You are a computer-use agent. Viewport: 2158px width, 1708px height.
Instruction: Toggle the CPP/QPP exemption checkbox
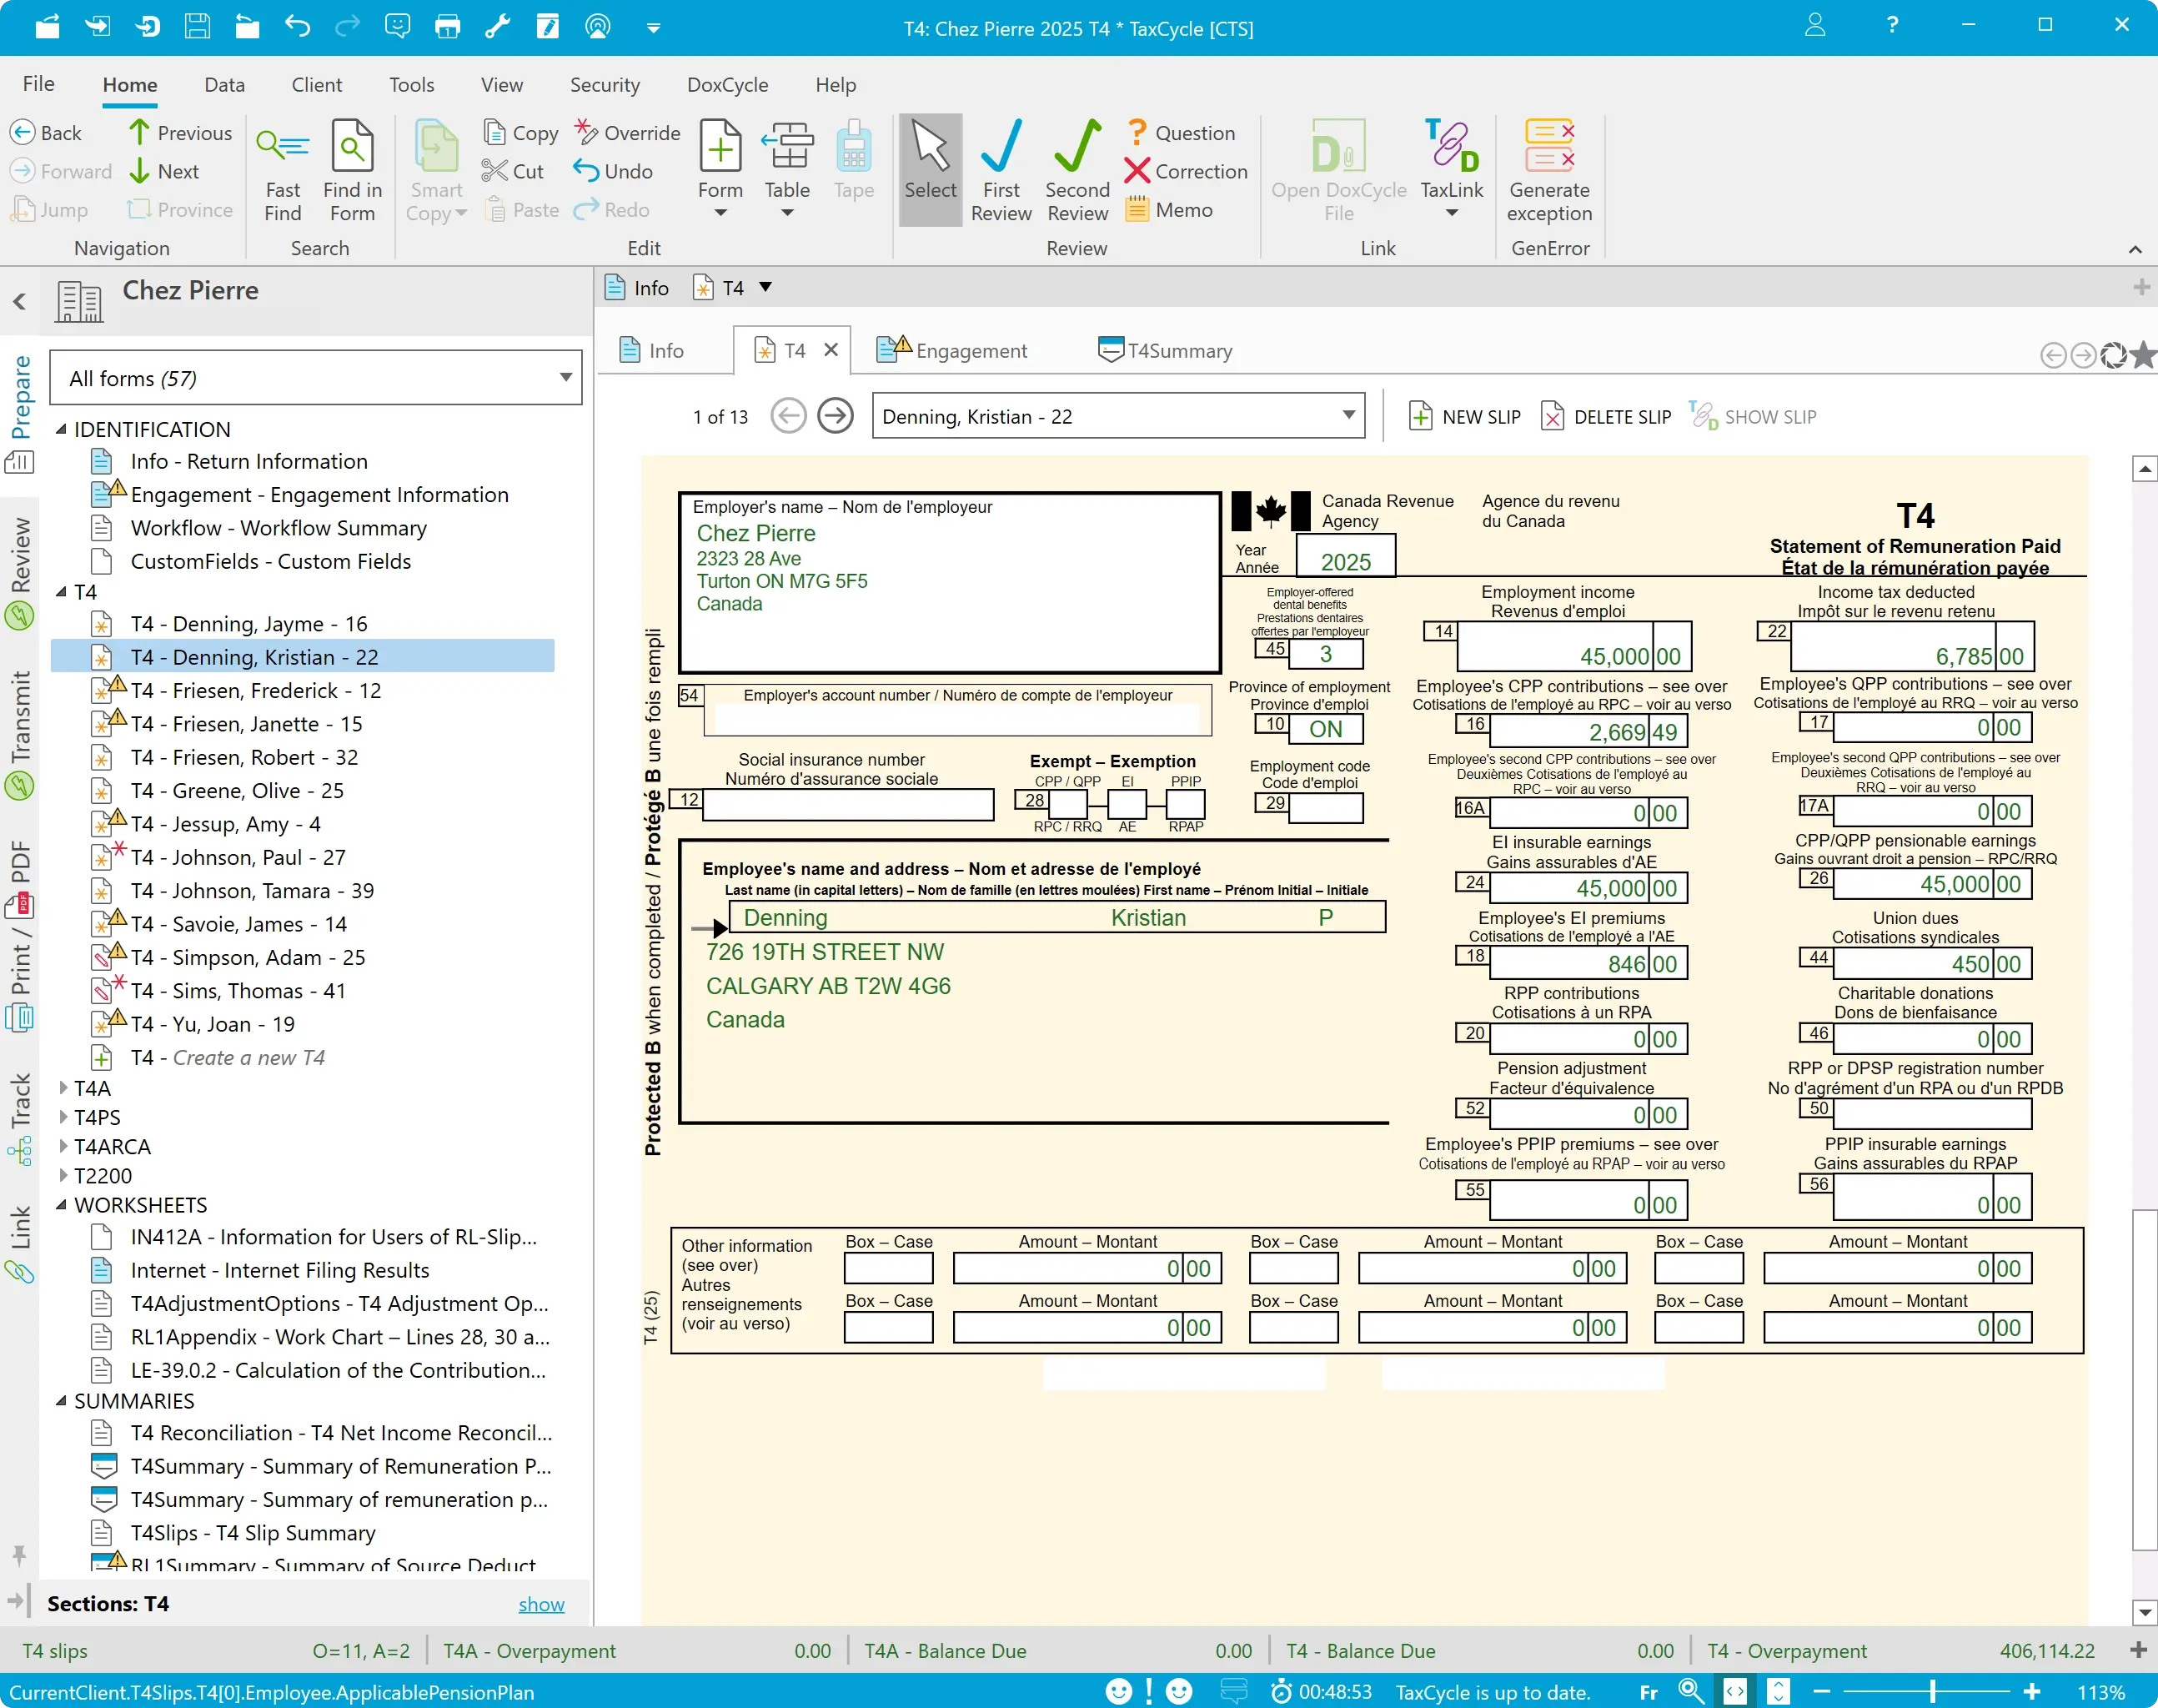[1067, 804]
